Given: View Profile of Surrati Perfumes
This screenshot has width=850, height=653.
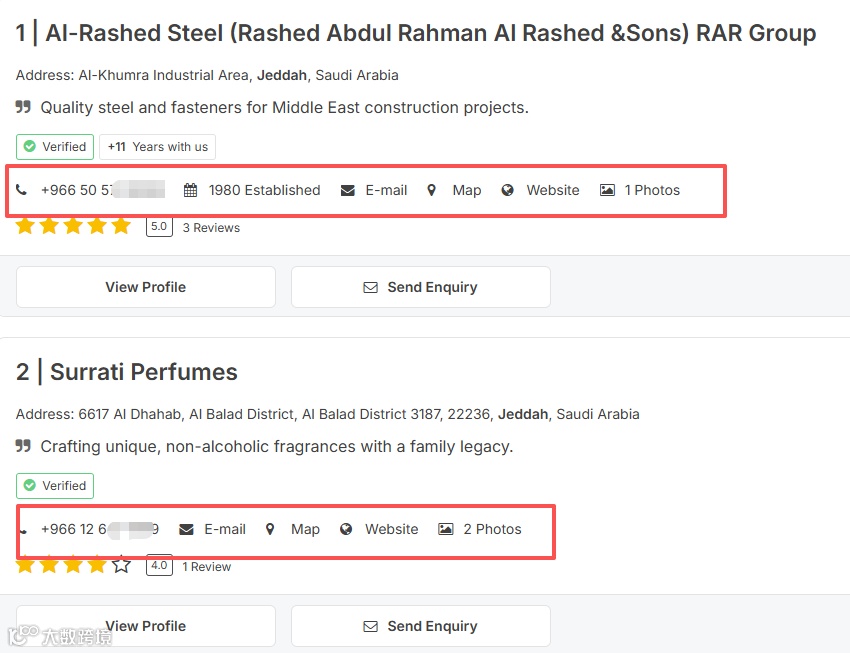Looking at the screenshot, I should pos(146,626).
